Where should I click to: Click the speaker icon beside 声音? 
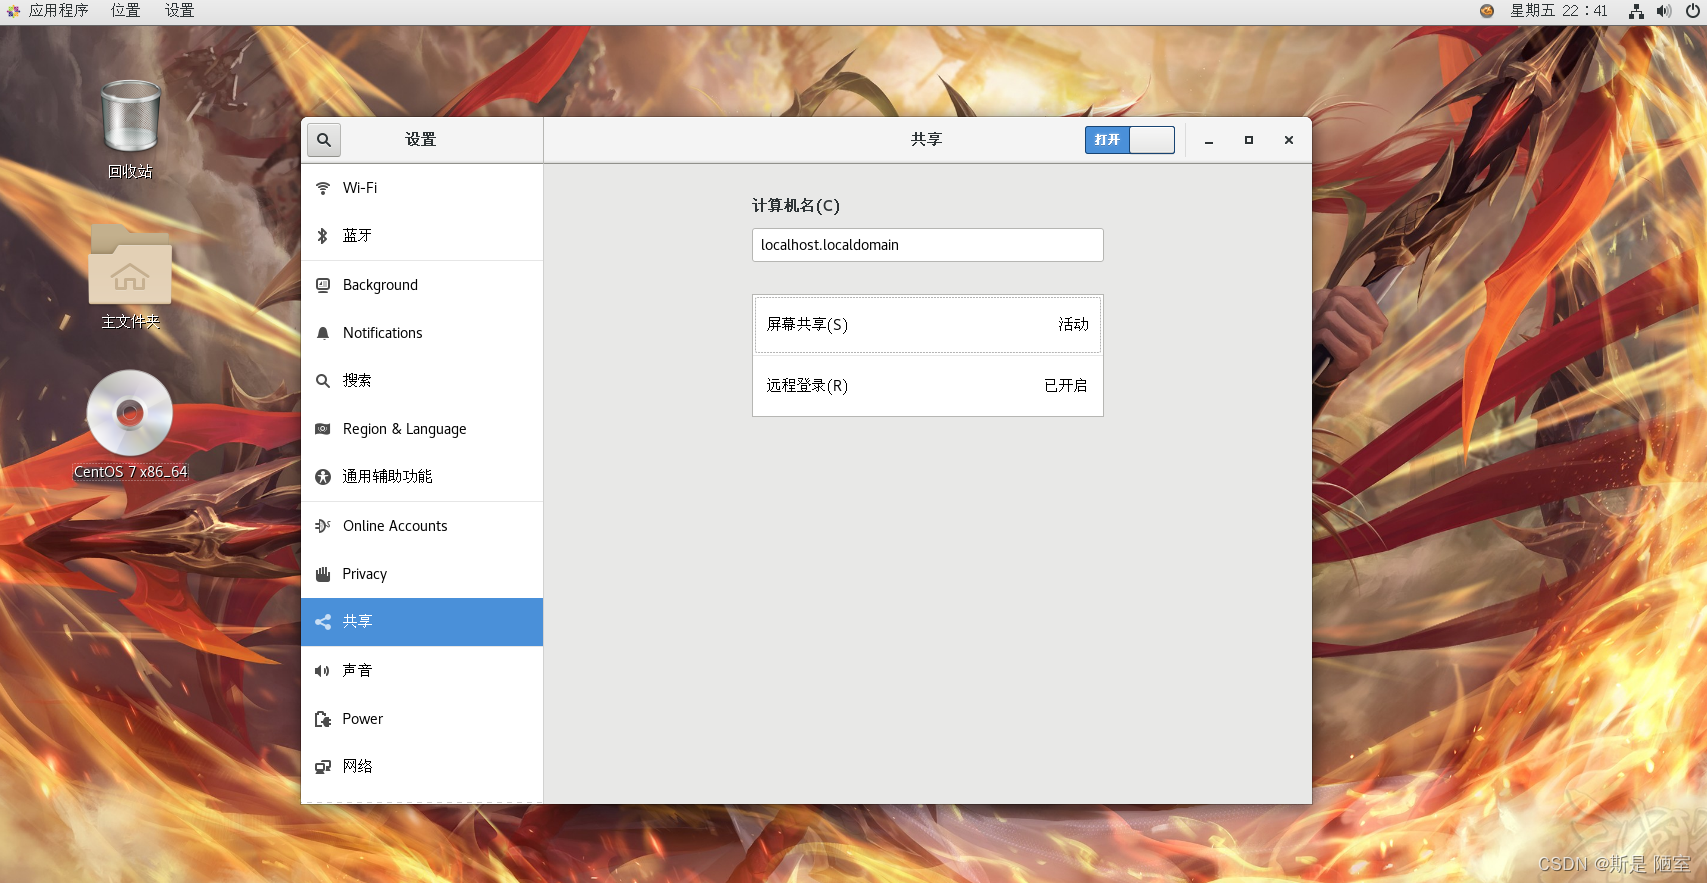click(x=323, y=671)
